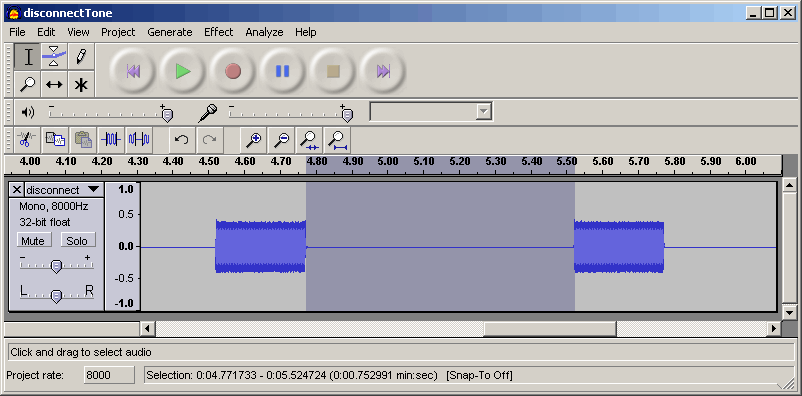Toggle the Selection tool button
Image resolution: width=802 pixels, height=396 pixels.
[27, 56]
